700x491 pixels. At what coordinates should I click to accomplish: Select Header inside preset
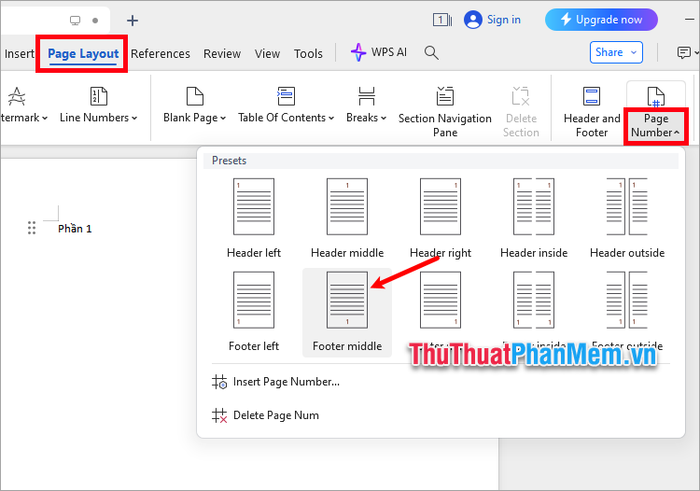[x=533, y=218]
